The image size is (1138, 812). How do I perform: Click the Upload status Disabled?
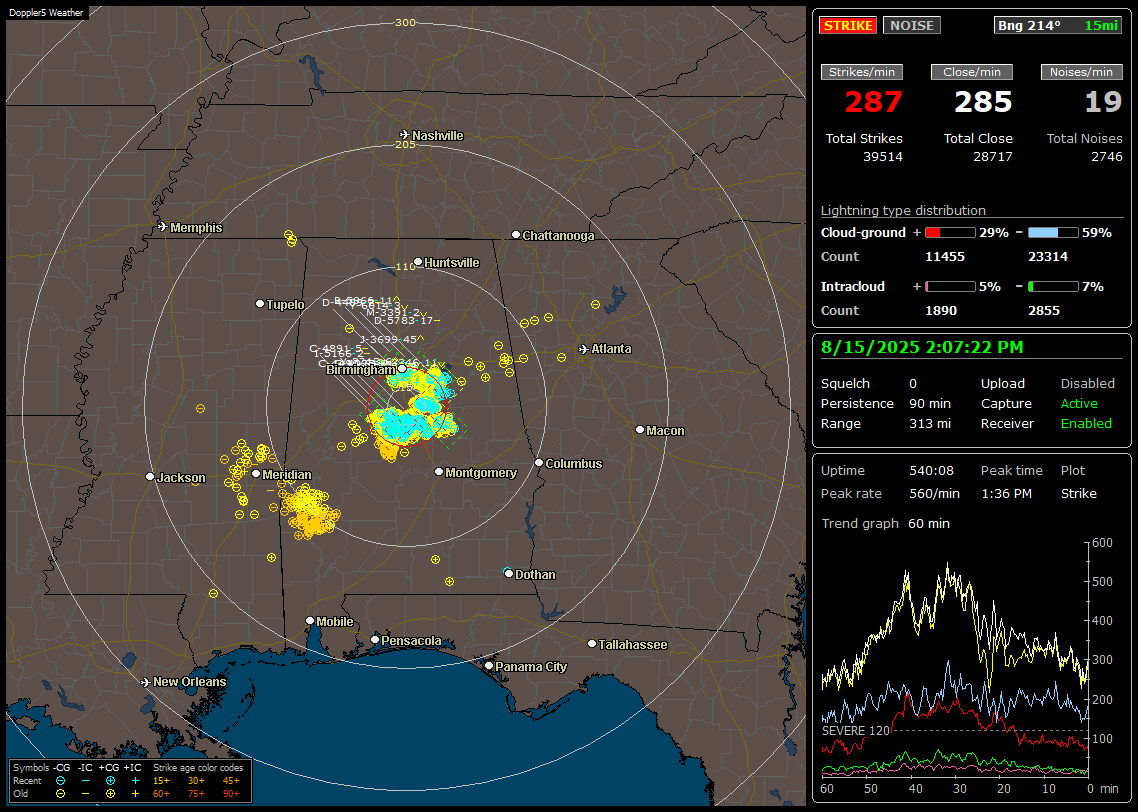point(1087,384)
